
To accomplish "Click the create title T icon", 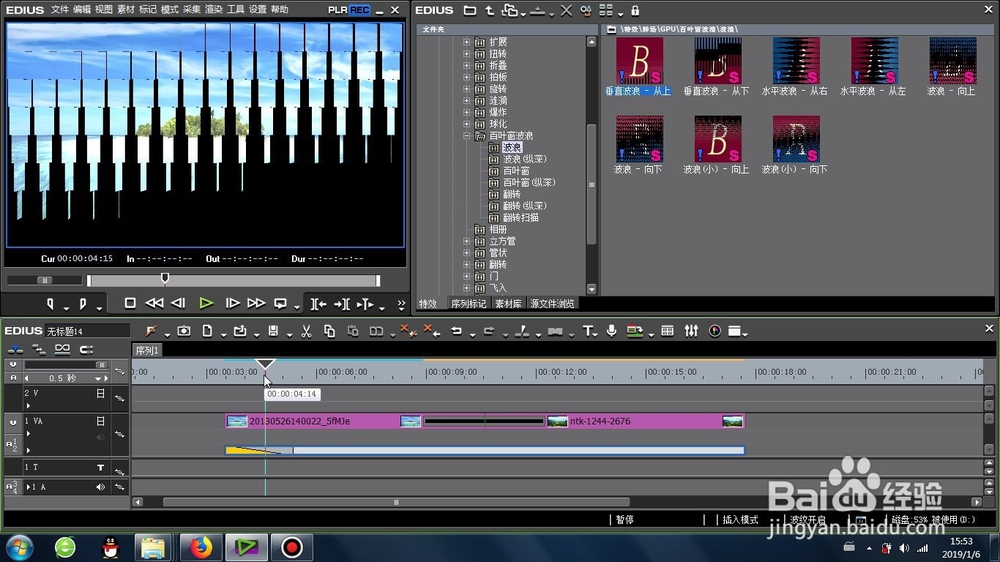I will click(587, 331).
